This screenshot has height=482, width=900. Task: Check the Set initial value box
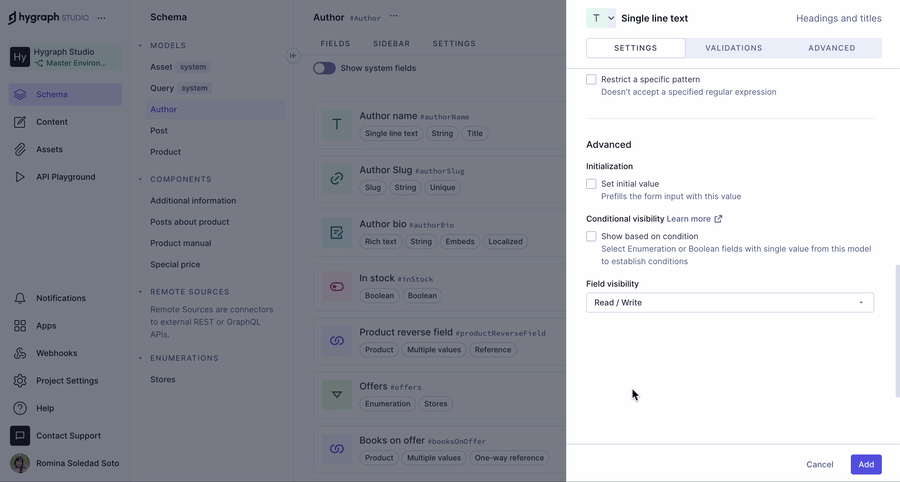[591, 184]
